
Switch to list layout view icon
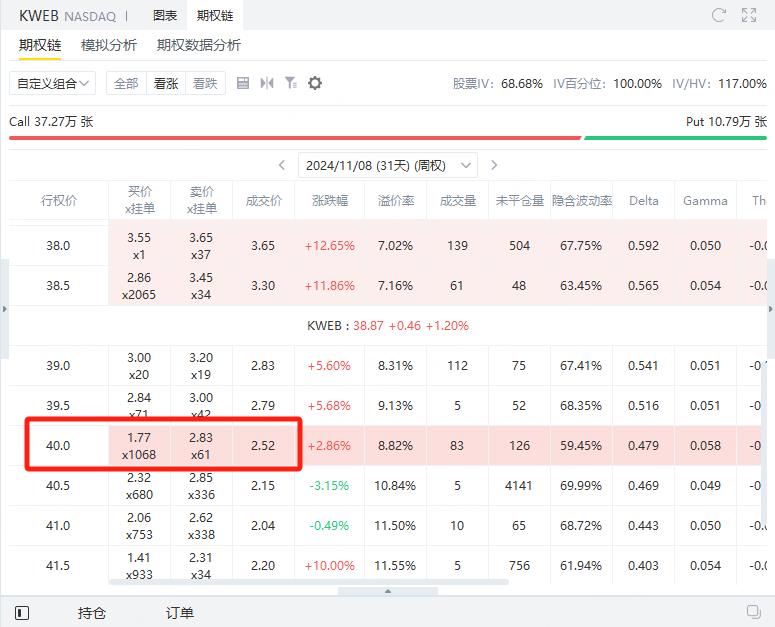point(243,83)
